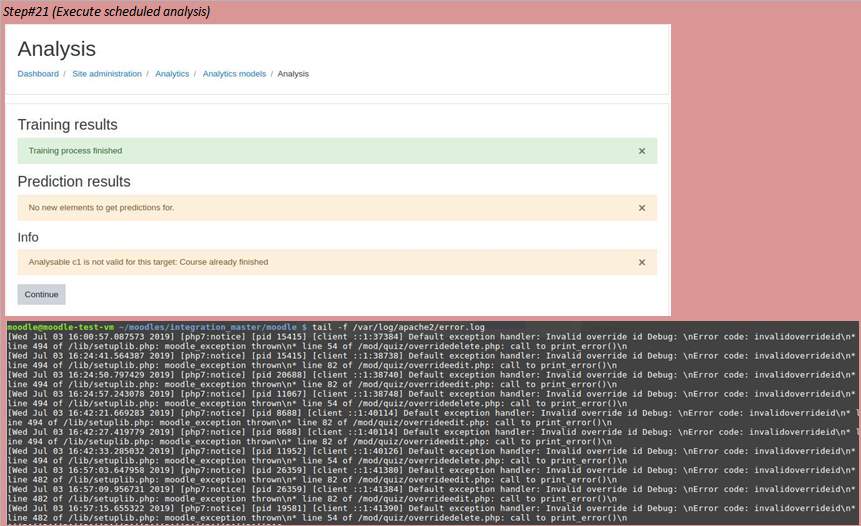
Task: Click the 'Info' section heading
Action: (x=28, y=237)
